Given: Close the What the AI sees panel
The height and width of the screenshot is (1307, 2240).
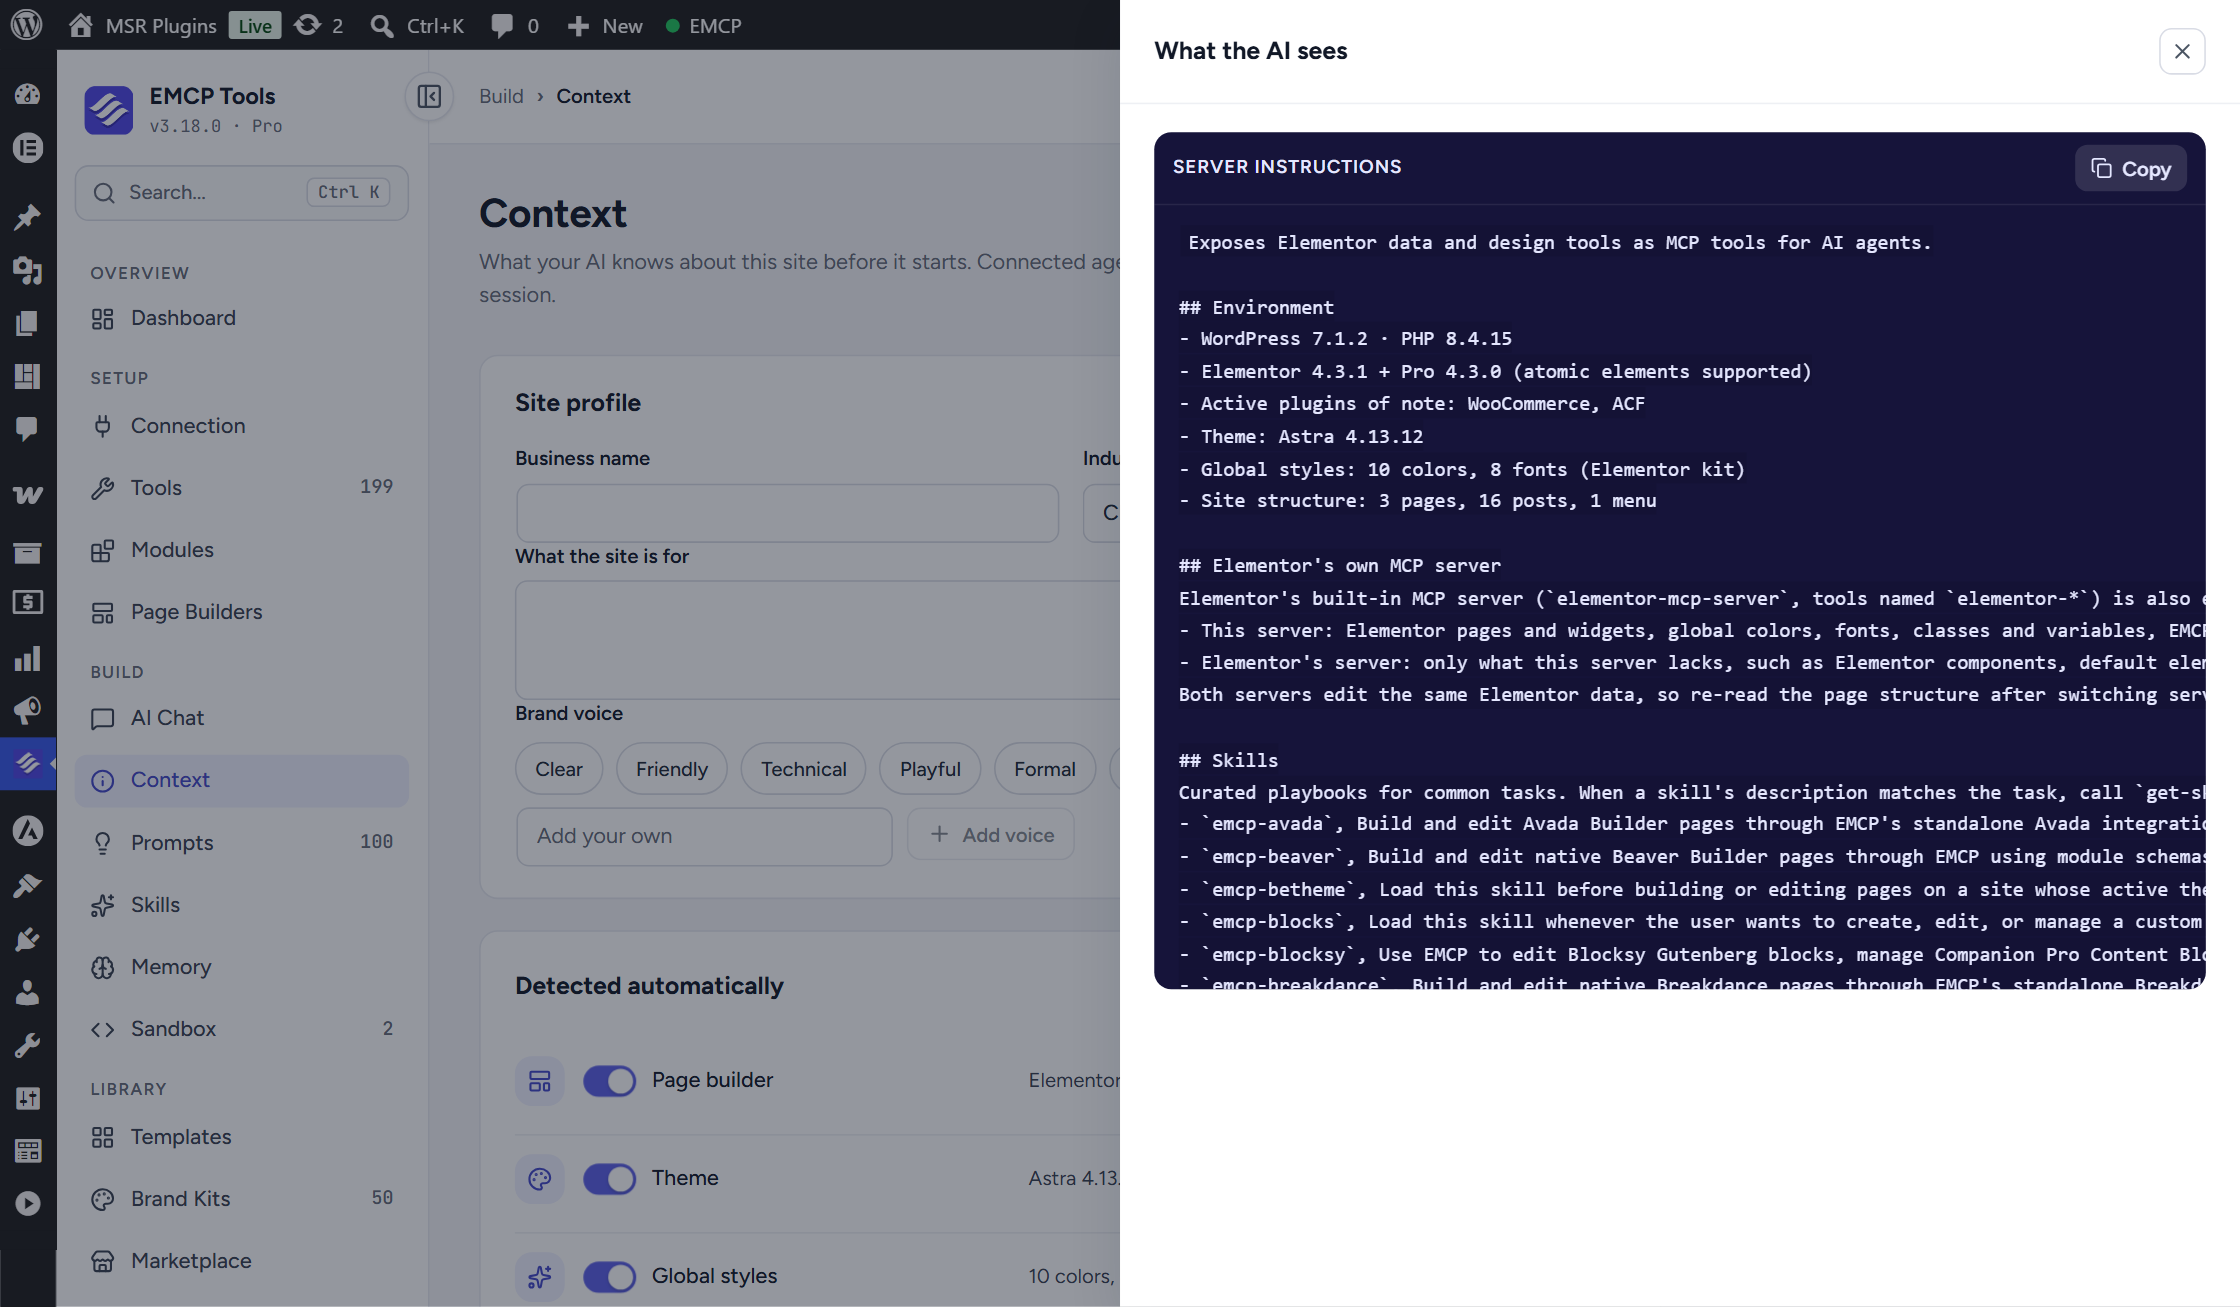Looking at the screenshot, I should coord(2182,51).
